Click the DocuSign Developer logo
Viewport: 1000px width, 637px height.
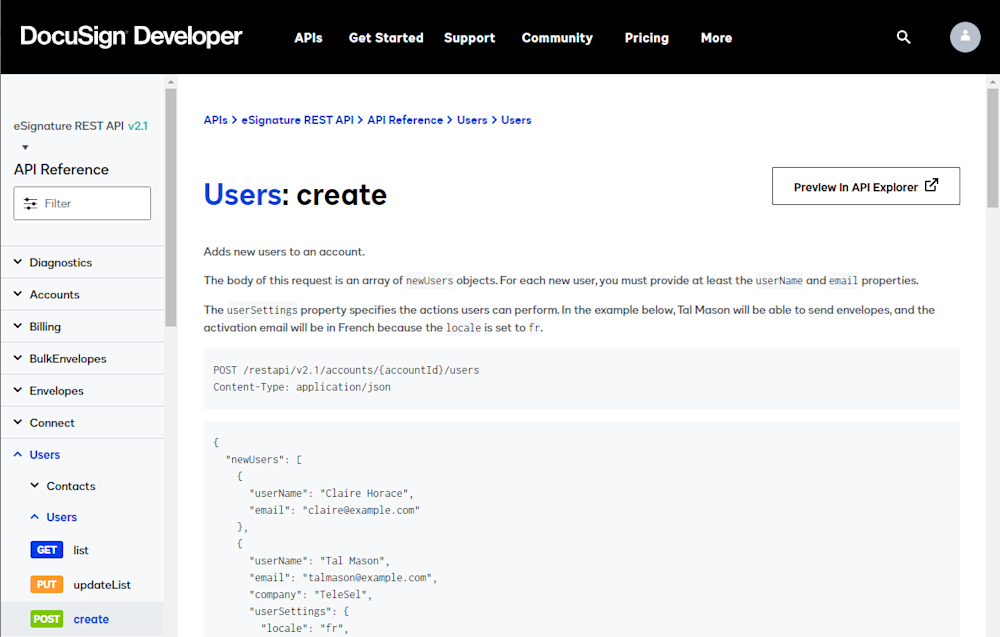[x=130, y=36]
